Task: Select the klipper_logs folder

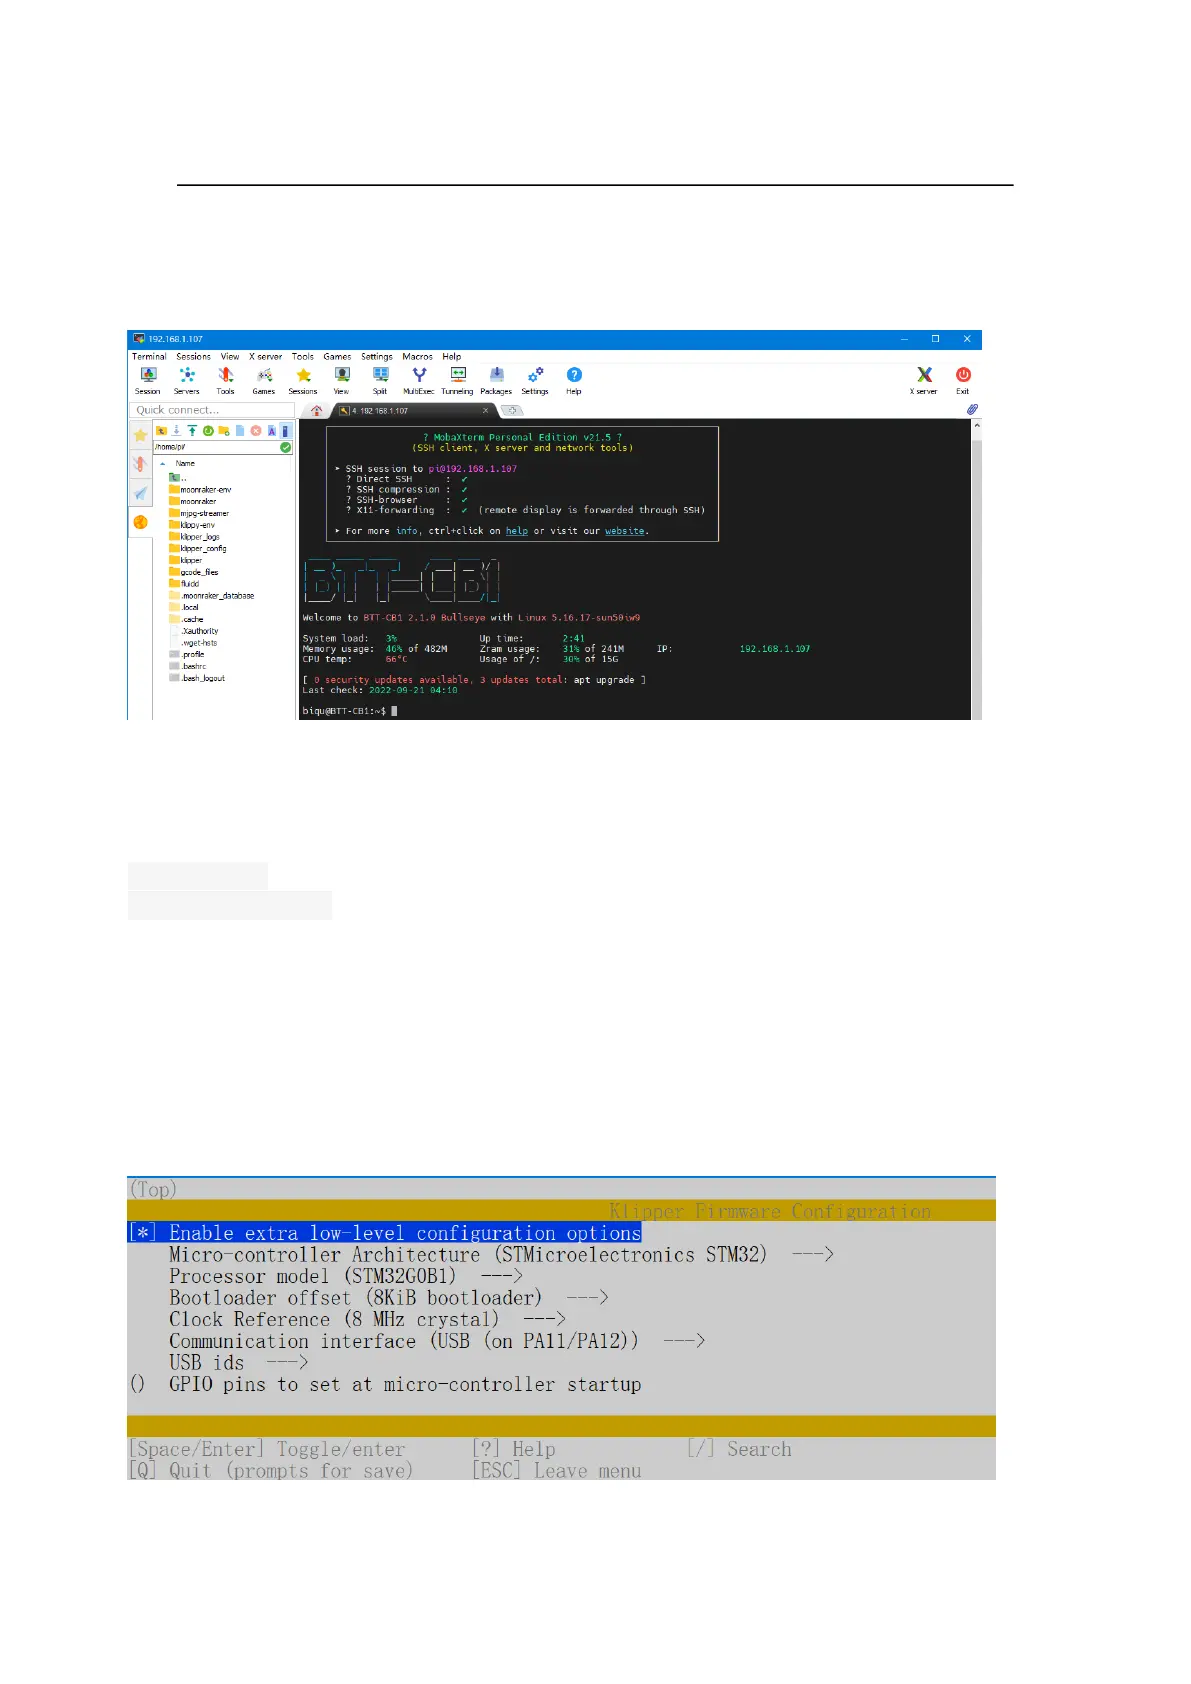Action: 194,537
